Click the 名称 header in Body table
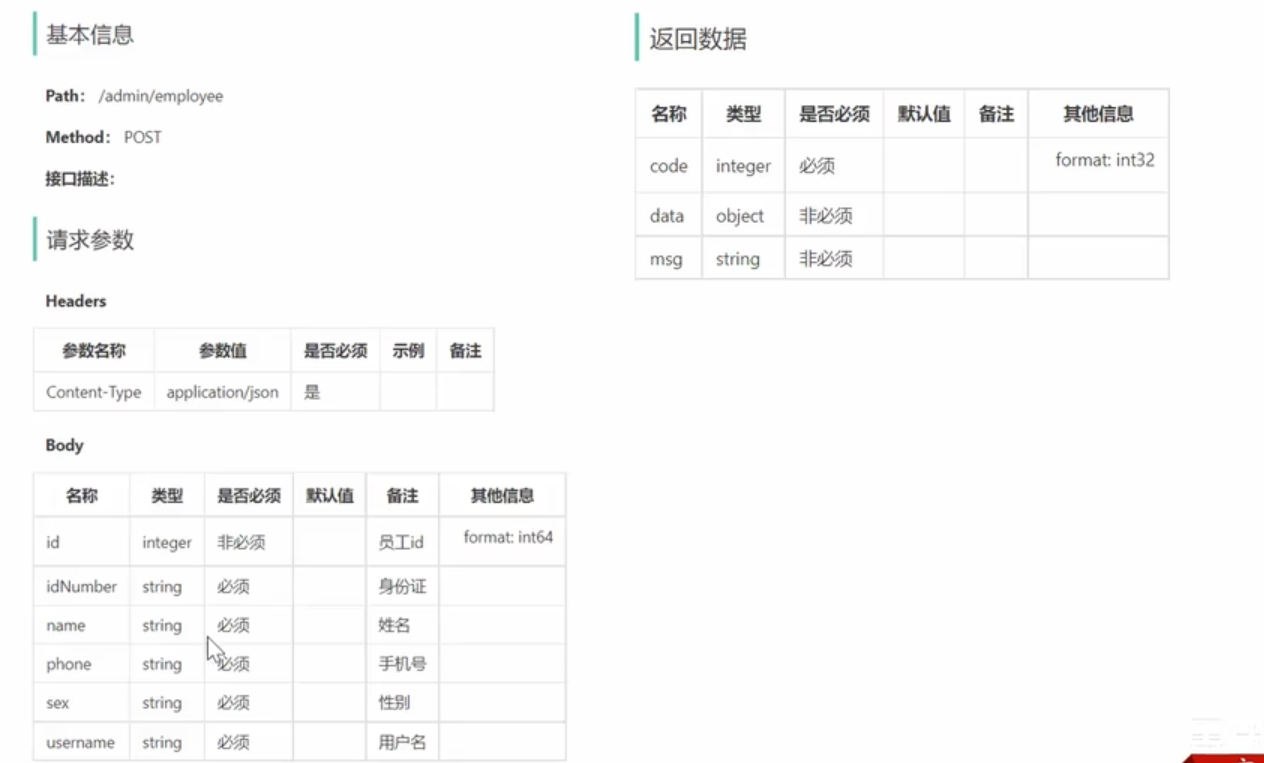Screen dimensions: 1264x763 coord(82,495)
